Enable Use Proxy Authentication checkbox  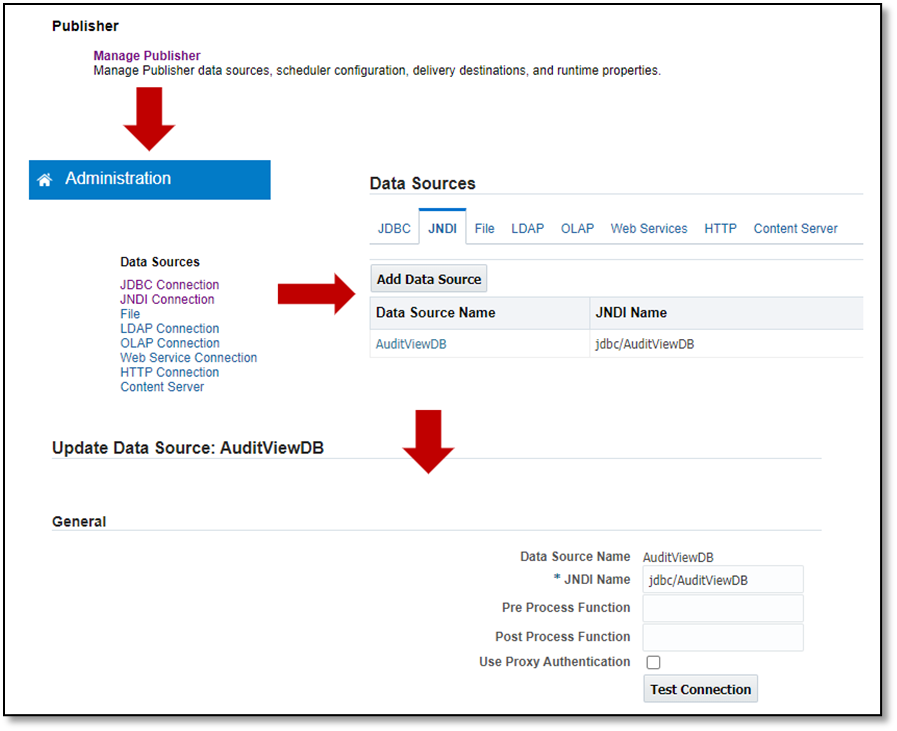pyautogui.click(x=654, y=662)
